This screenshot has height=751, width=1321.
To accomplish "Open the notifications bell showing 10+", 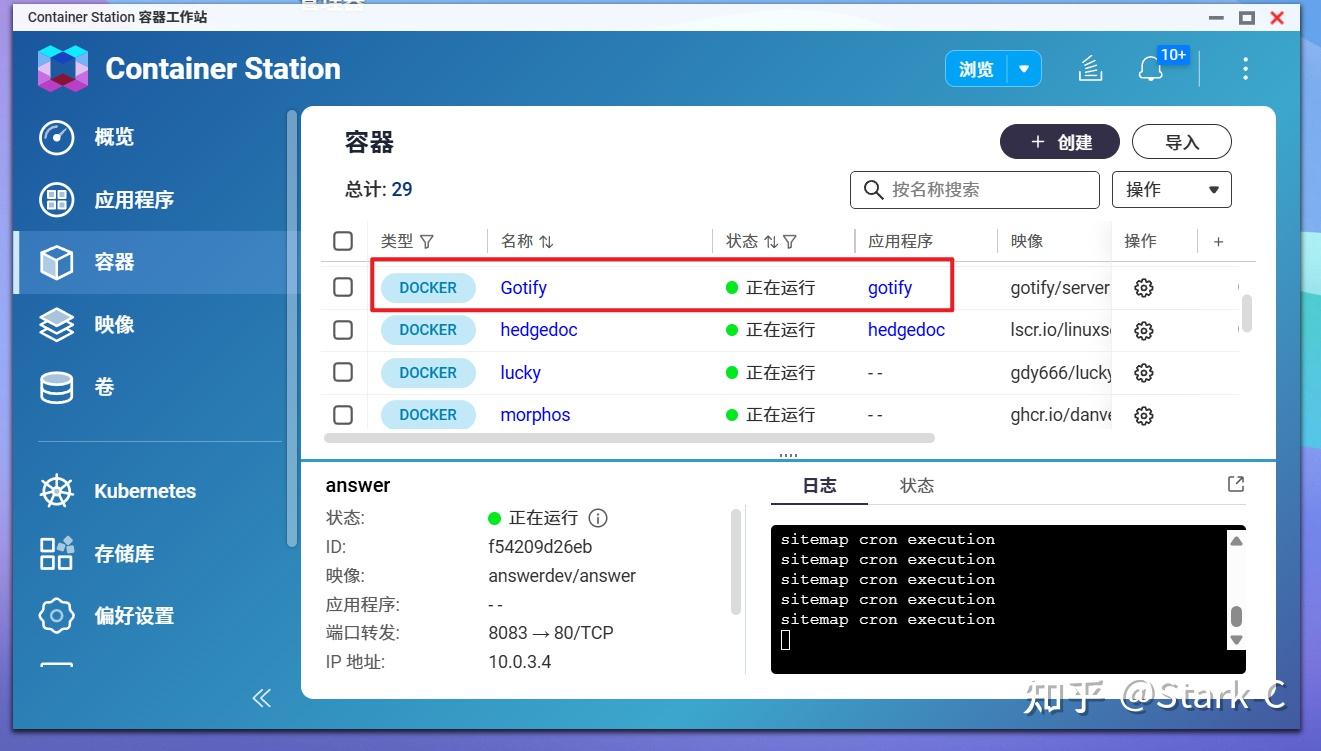I will [x=1150, y=68].
